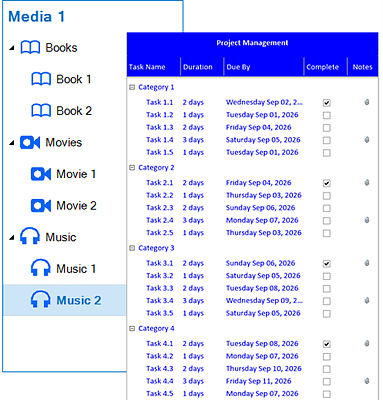
Task: Sort by the Task Name column header
Action: tap(153, 67)
